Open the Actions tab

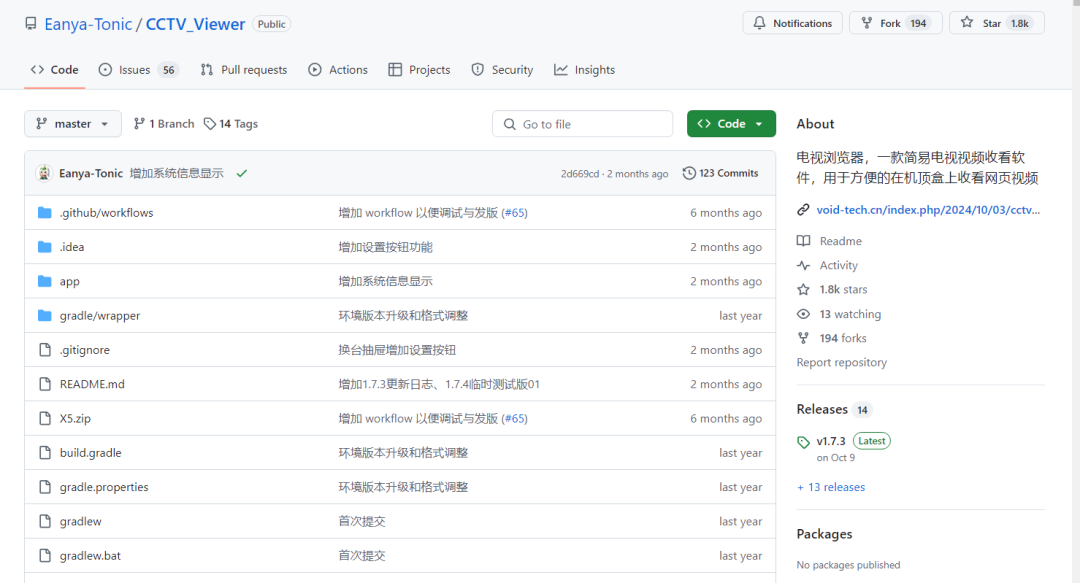pyautogui.click(x=338, y=70)
